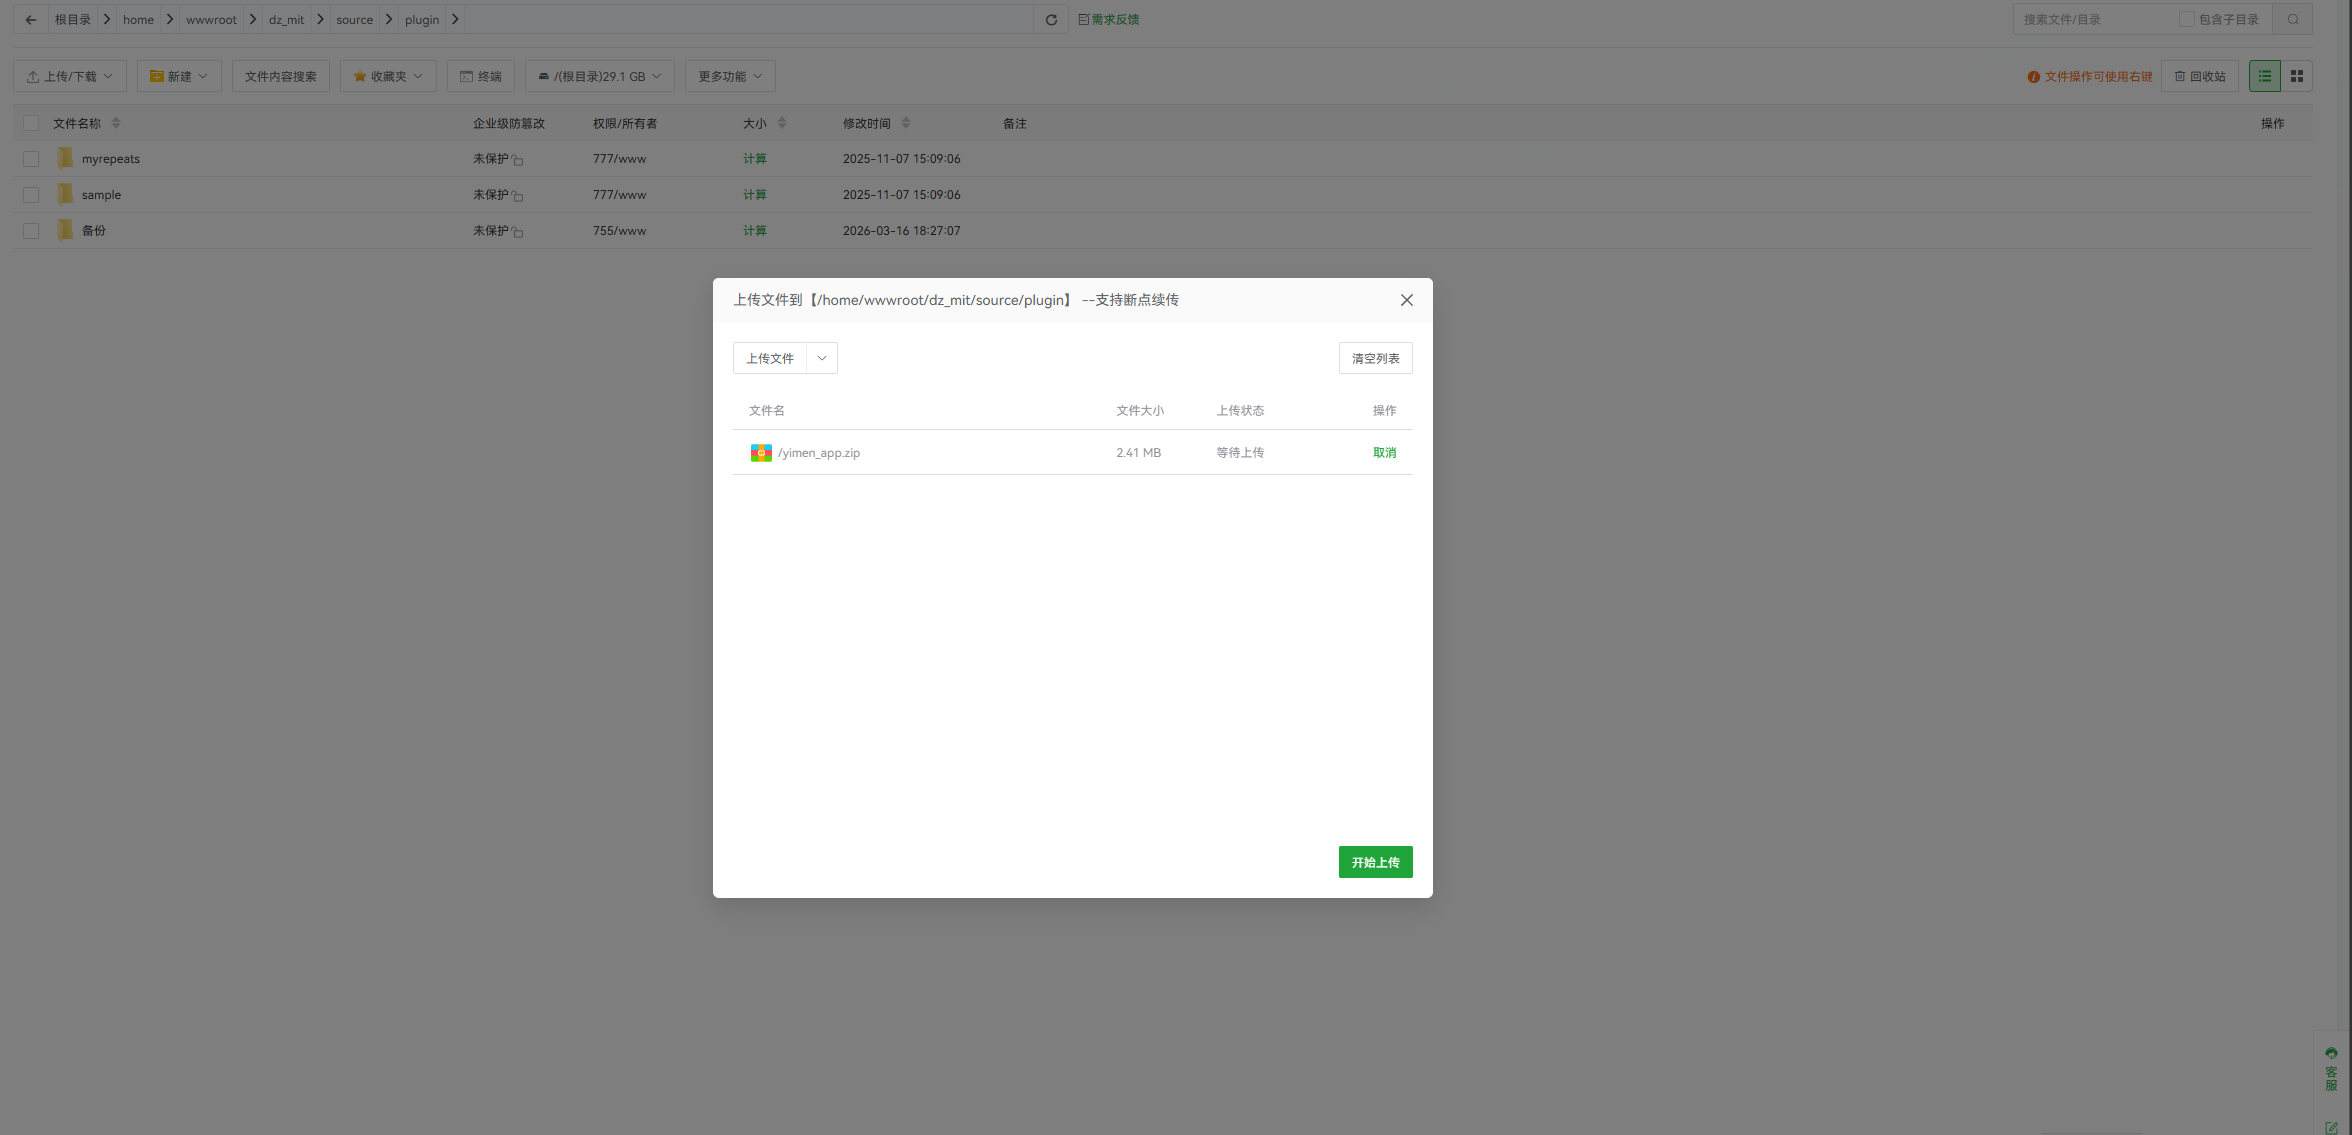
Task: Click the refresh directory icon
Action: (x=1051, y=19)
